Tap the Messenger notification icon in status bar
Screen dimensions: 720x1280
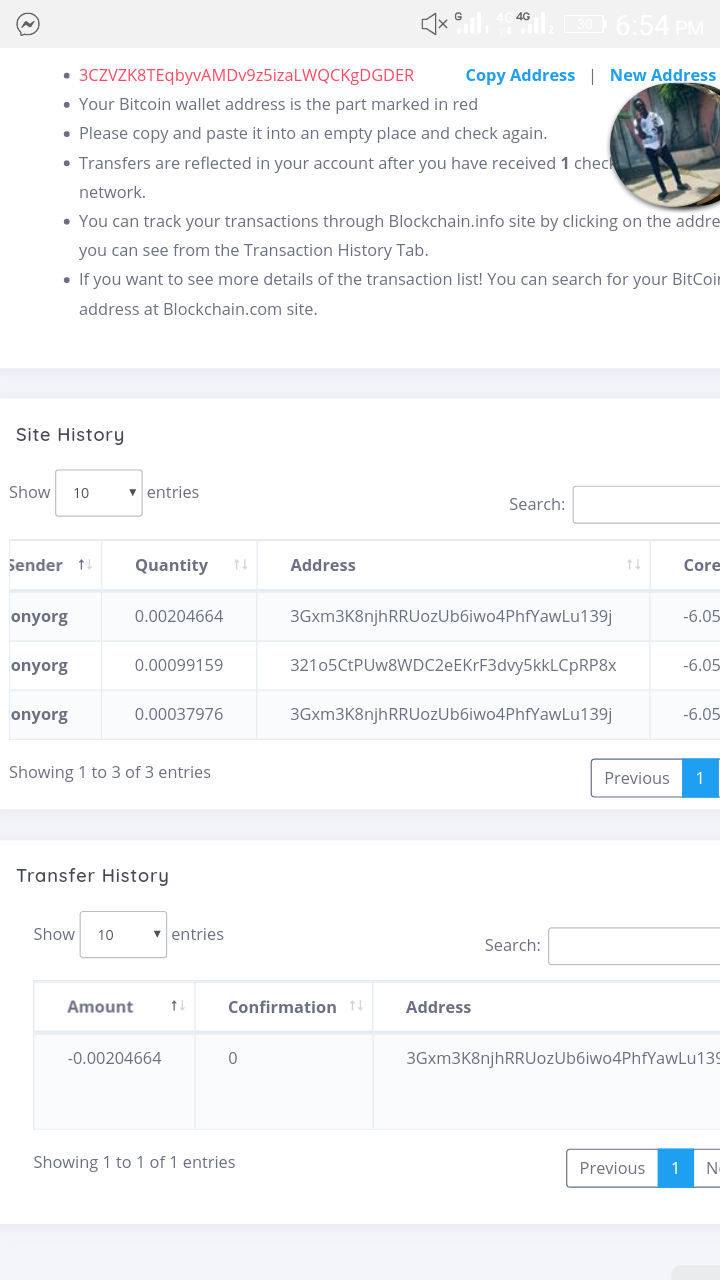pos(28,24)
